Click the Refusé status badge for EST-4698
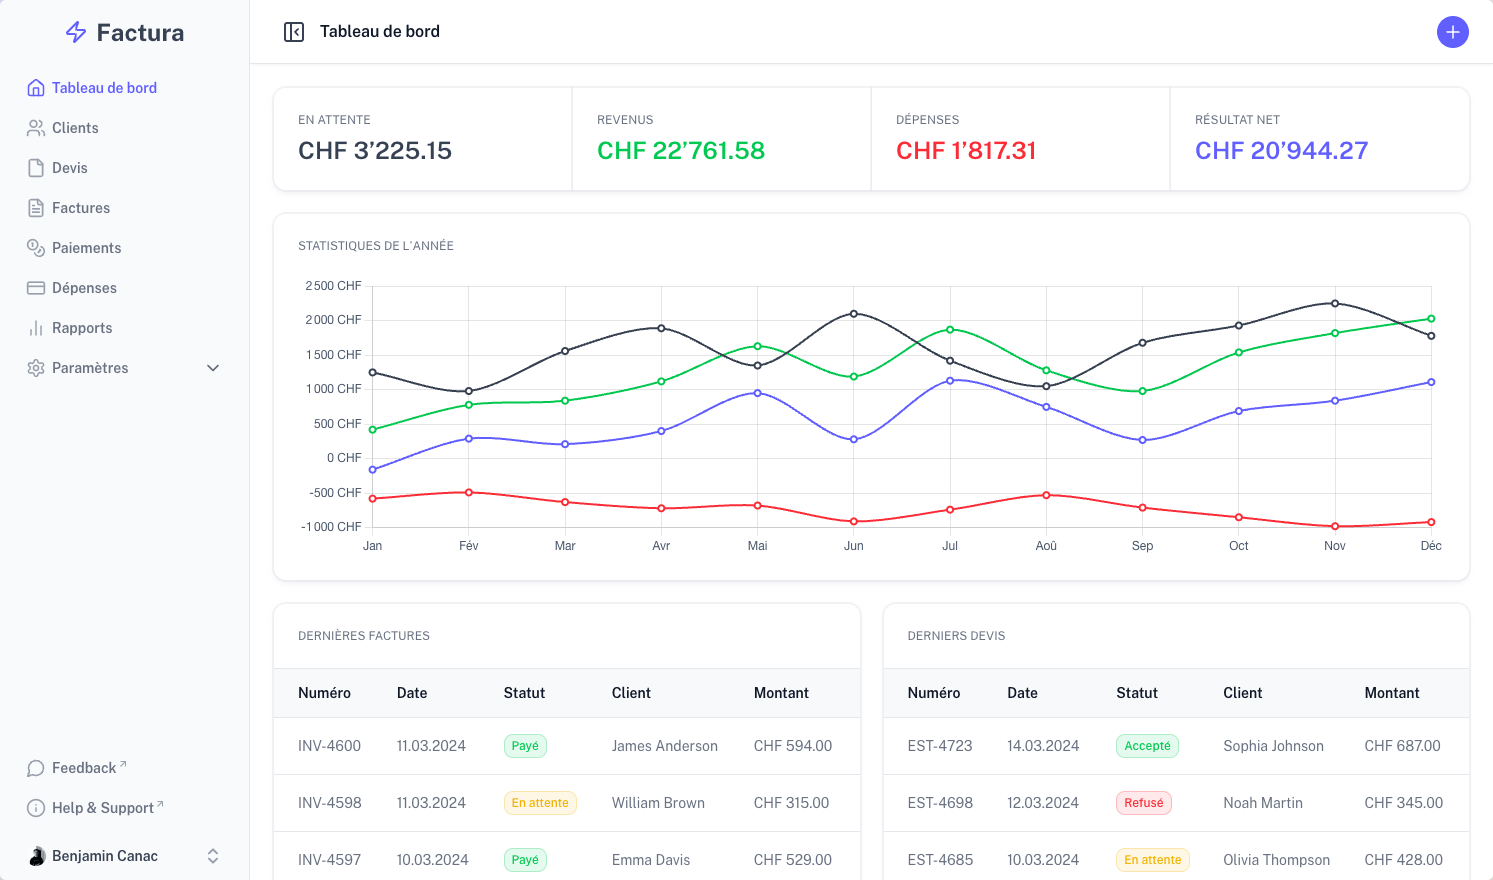1493x880 pixels. (x=1143, y=803)
